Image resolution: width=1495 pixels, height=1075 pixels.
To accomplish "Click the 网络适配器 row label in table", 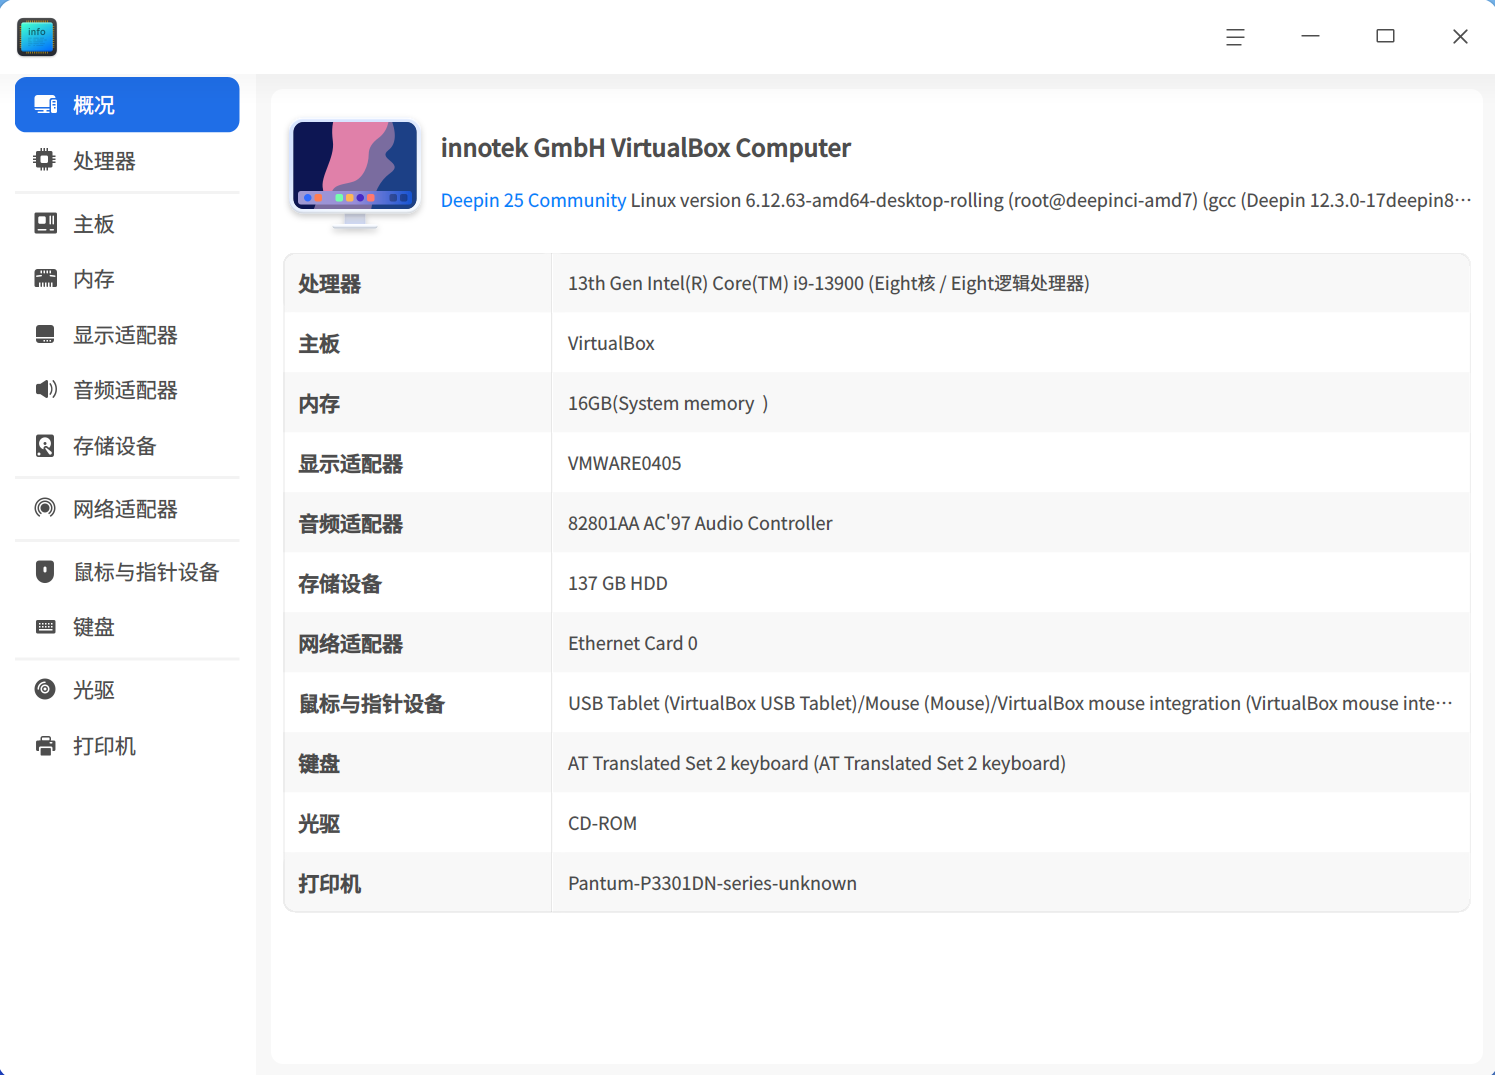I will pos(351,644).
